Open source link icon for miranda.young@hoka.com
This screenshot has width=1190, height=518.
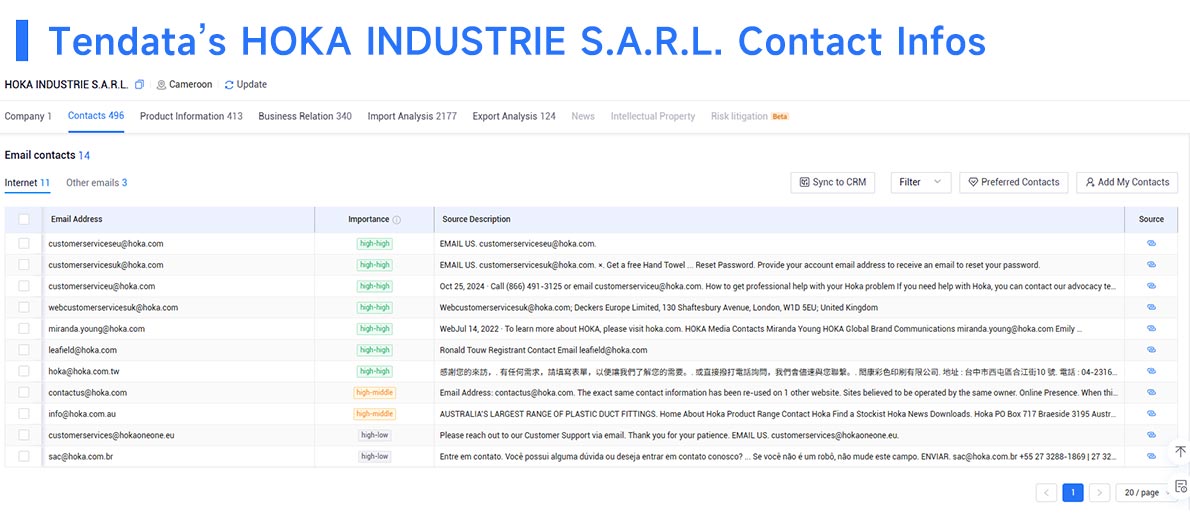tap(1151, 328)
